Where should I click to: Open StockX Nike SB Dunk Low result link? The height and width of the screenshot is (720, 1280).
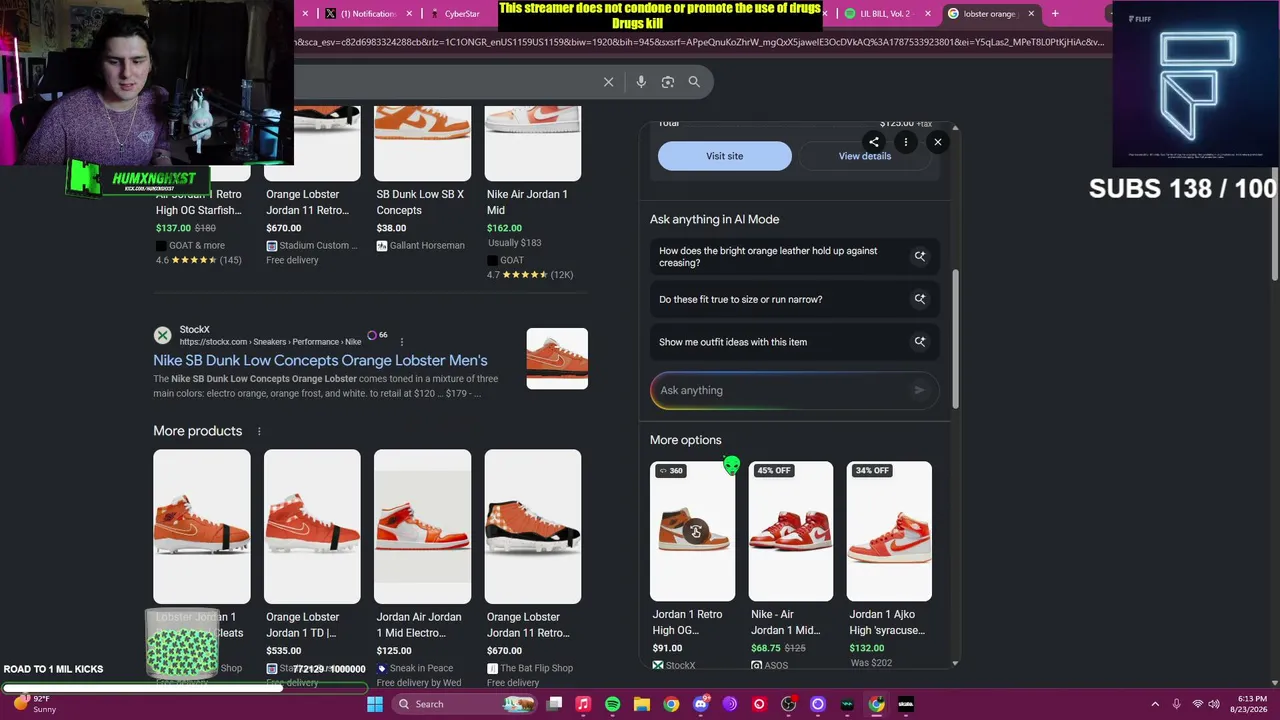click(x=320, y=360)
